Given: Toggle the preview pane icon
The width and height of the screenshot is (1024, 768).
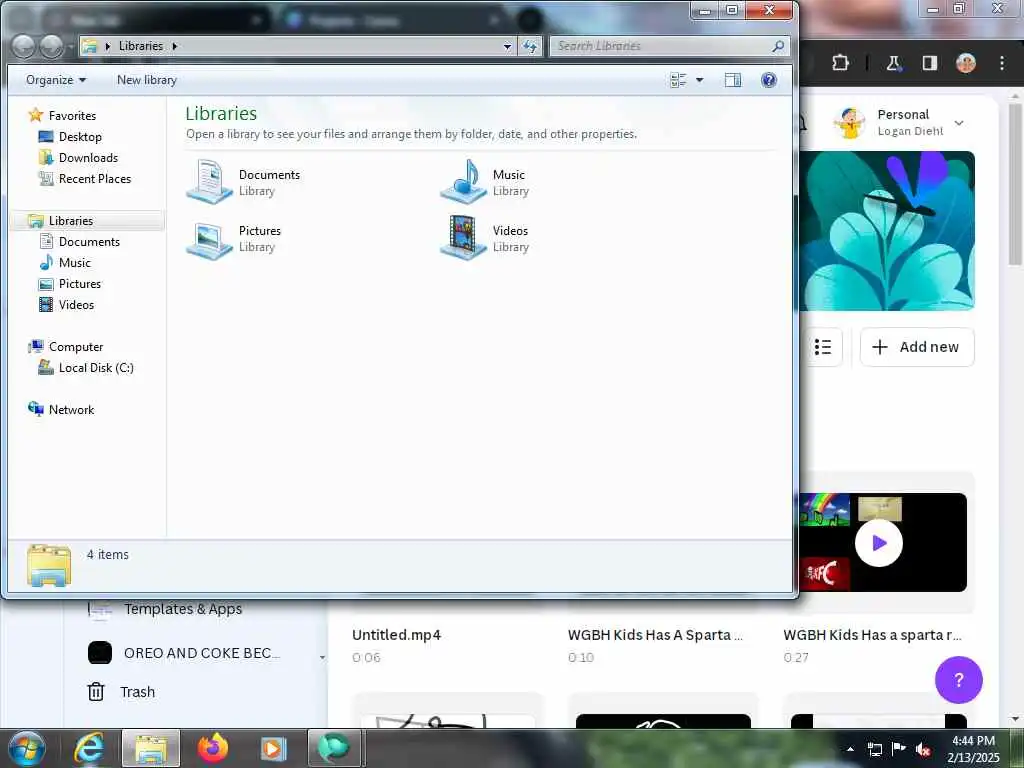Looking at the screenshot, I should [x=733, y=80].
